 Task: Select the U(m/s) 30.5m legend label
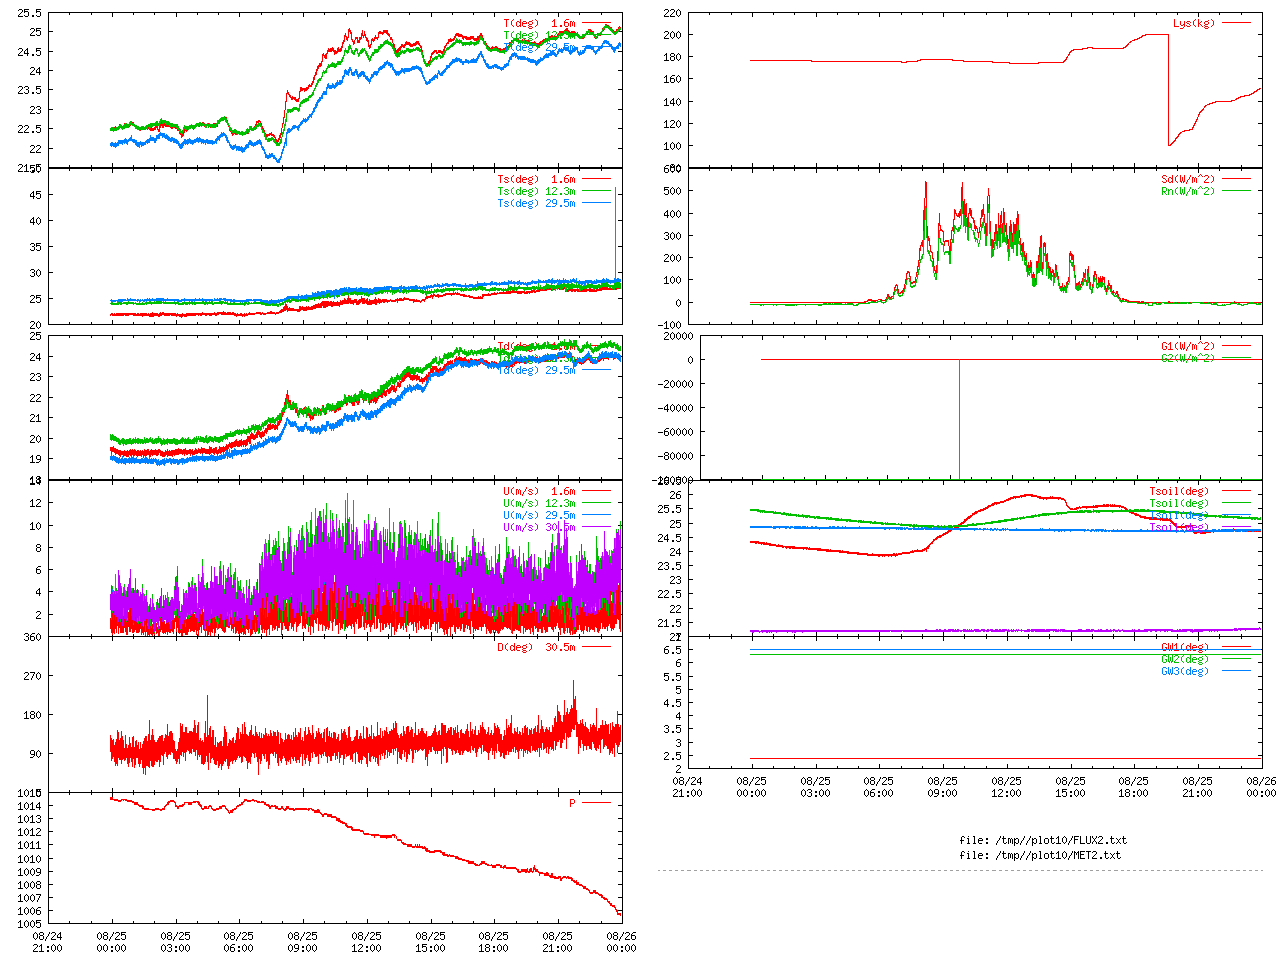point(540,528)
